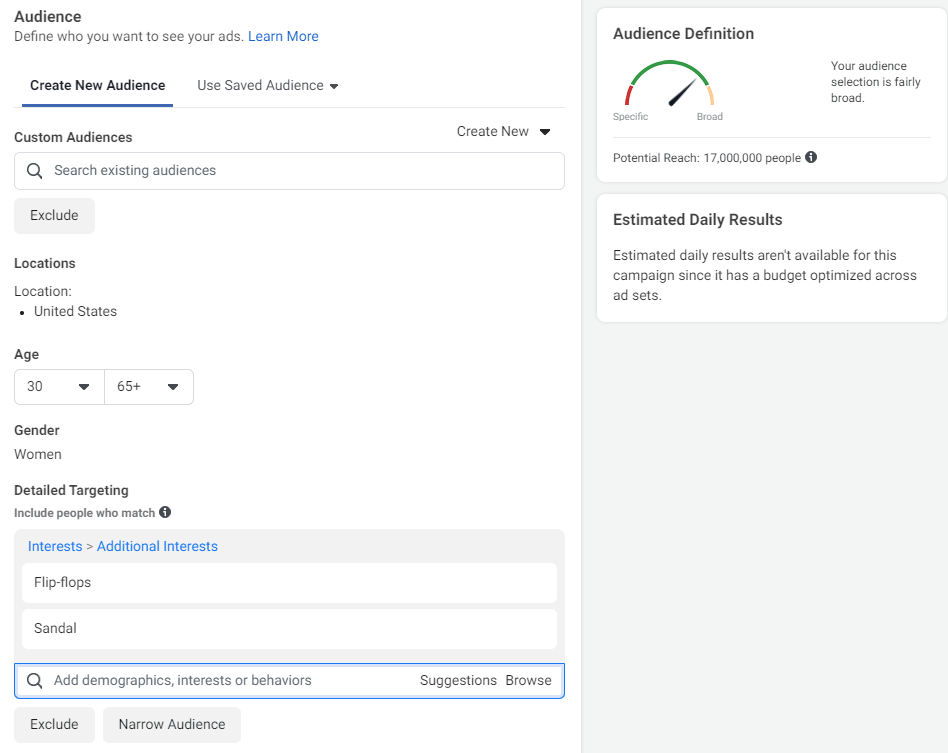Follow the Learn More link

(283, 36)
